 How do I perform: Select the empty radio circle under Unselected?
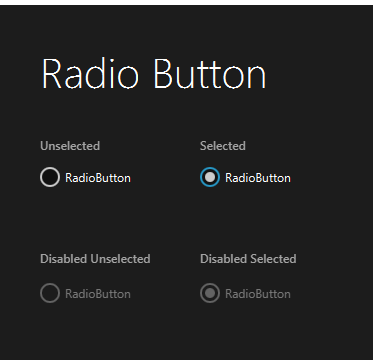(x=50, y=177)
